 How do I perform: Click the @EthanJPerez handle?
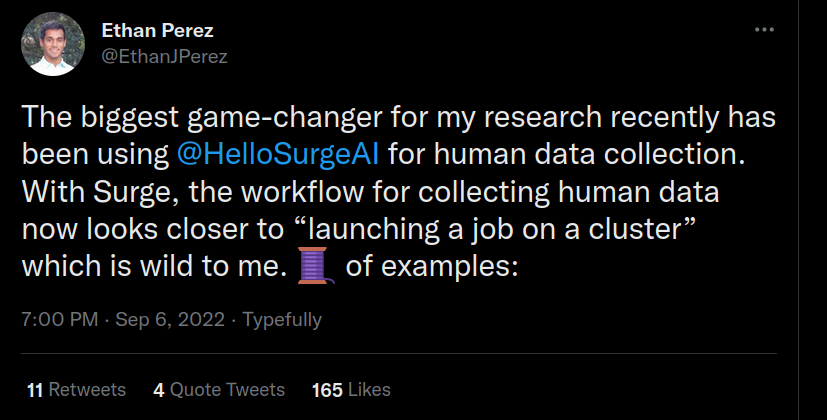point(165,56)
